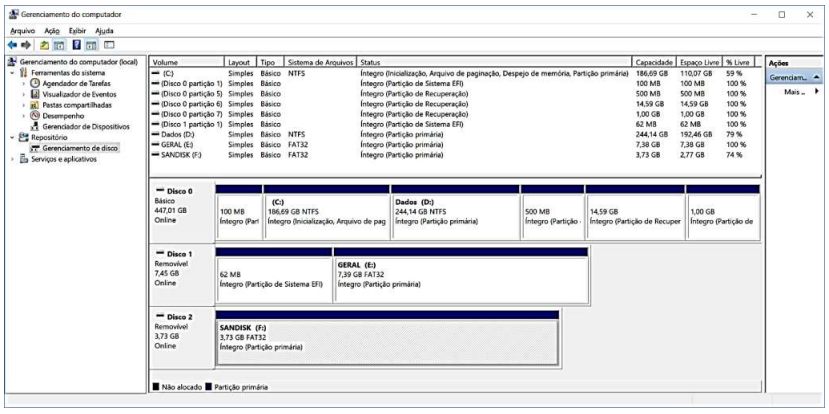Select the Visualizador de Eventos icon
The height and width of the screenshot is (414, 829).
pos(34,94)
